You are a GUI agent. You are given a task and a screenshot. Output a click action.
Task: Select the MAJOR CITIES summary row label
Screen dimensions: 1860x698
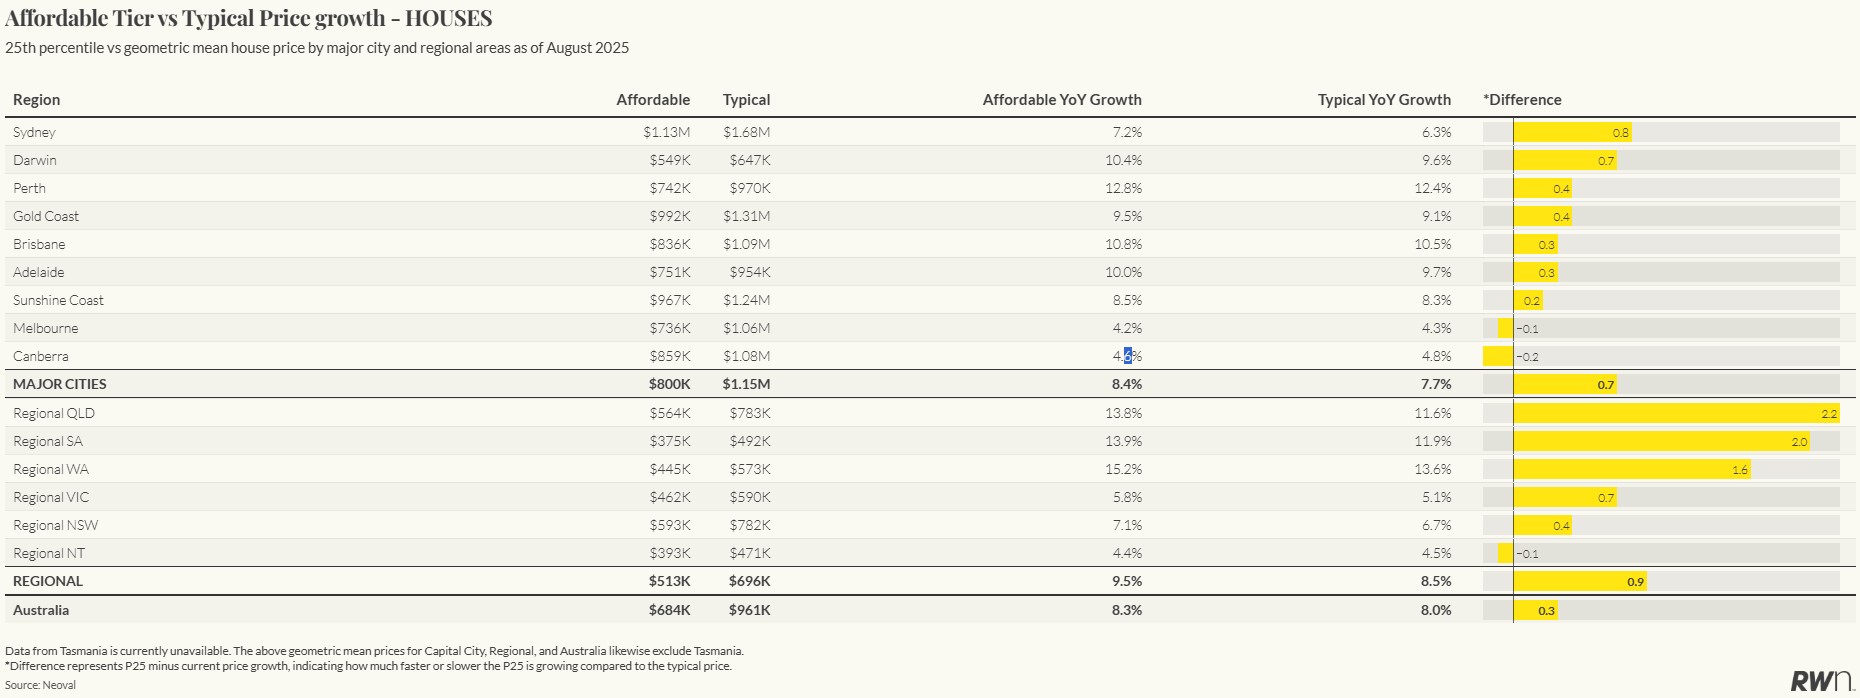click(x=60, y=384)
